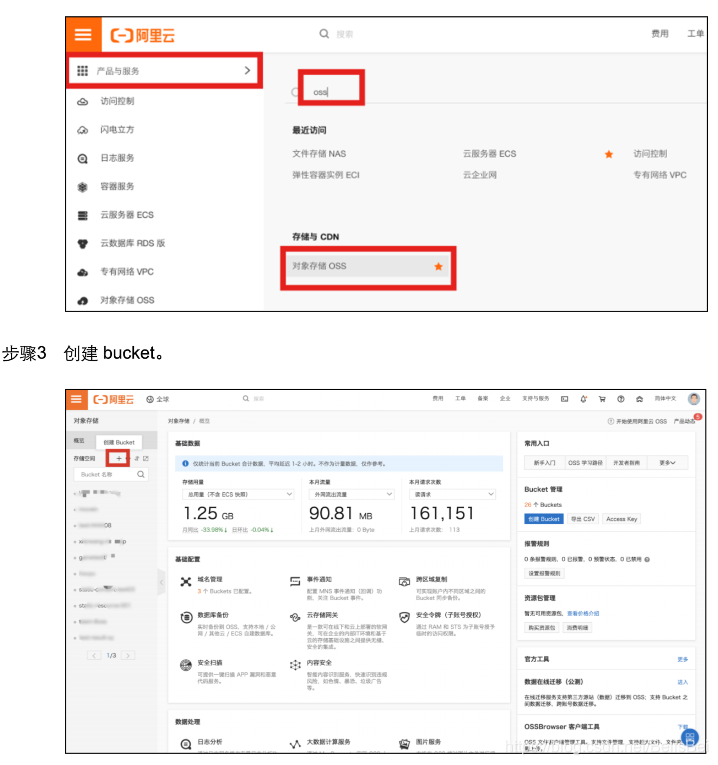The width and height of the screenshot is (718, 765).
Task: Collapse the bucket sidebar with the arrow handle
Action: (161, 582)
